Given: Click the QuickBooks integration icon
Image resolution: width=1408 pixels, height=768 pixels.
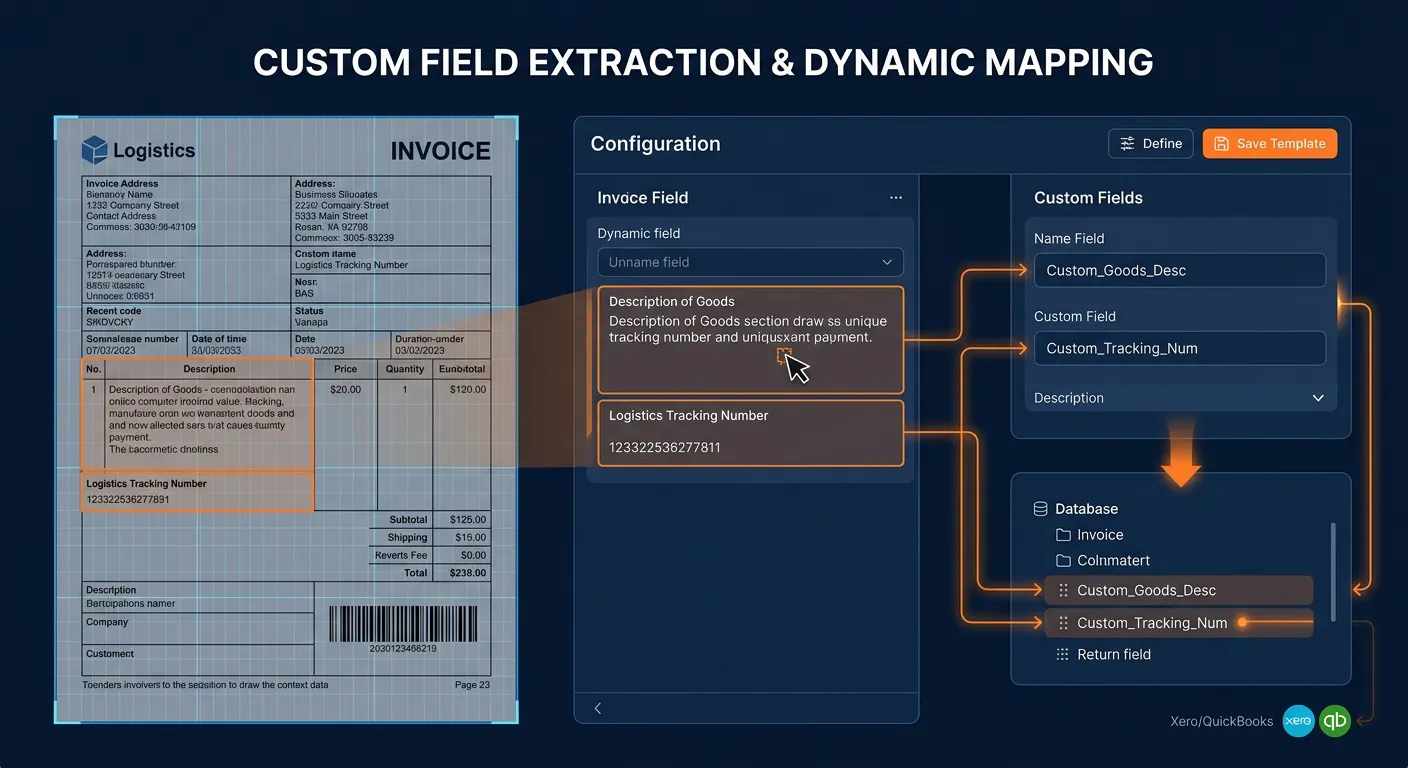Looking at the screenshot, I should [1335, 721].
